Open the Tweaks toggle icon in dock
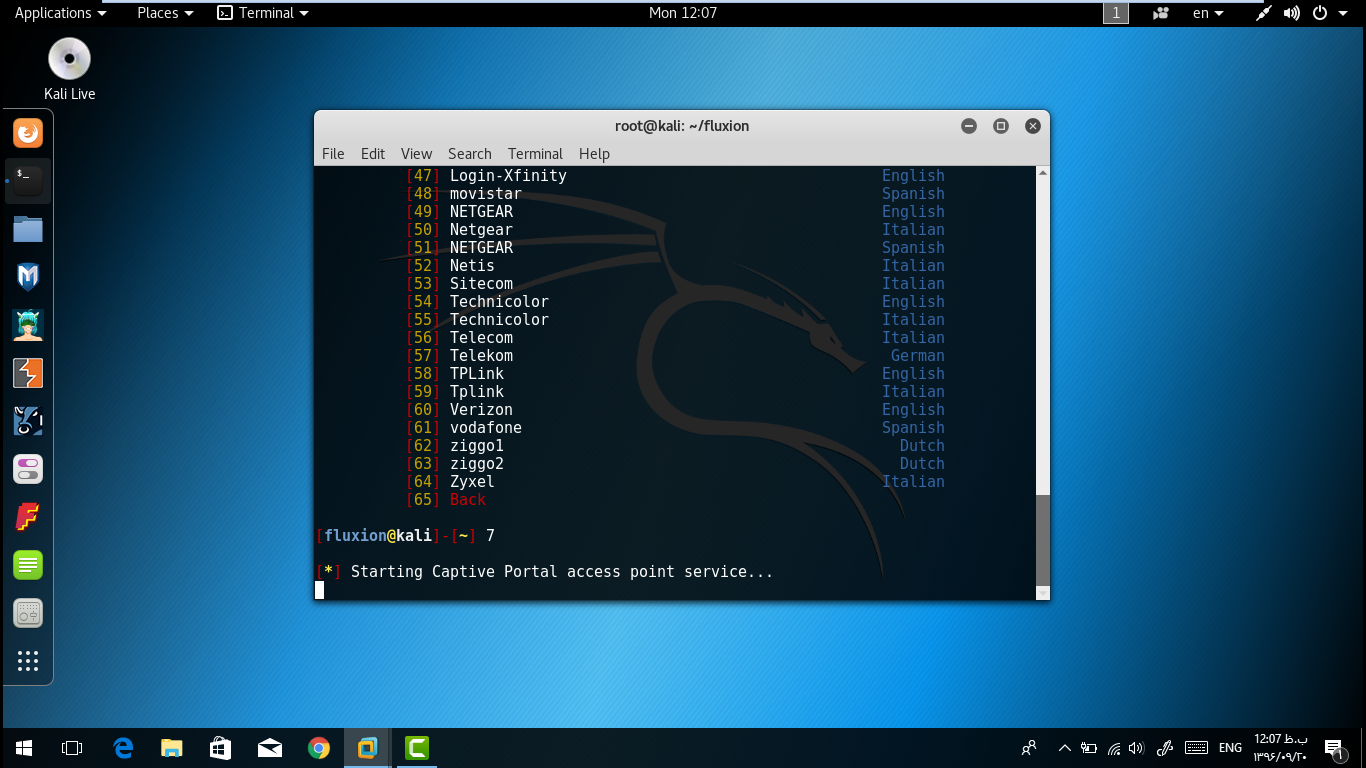The image size is (1366, 768). click(28, 469)
